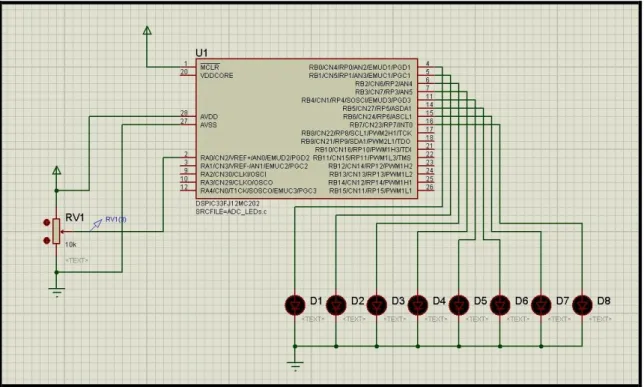Select the LED D6 symbol

(500, 305)
